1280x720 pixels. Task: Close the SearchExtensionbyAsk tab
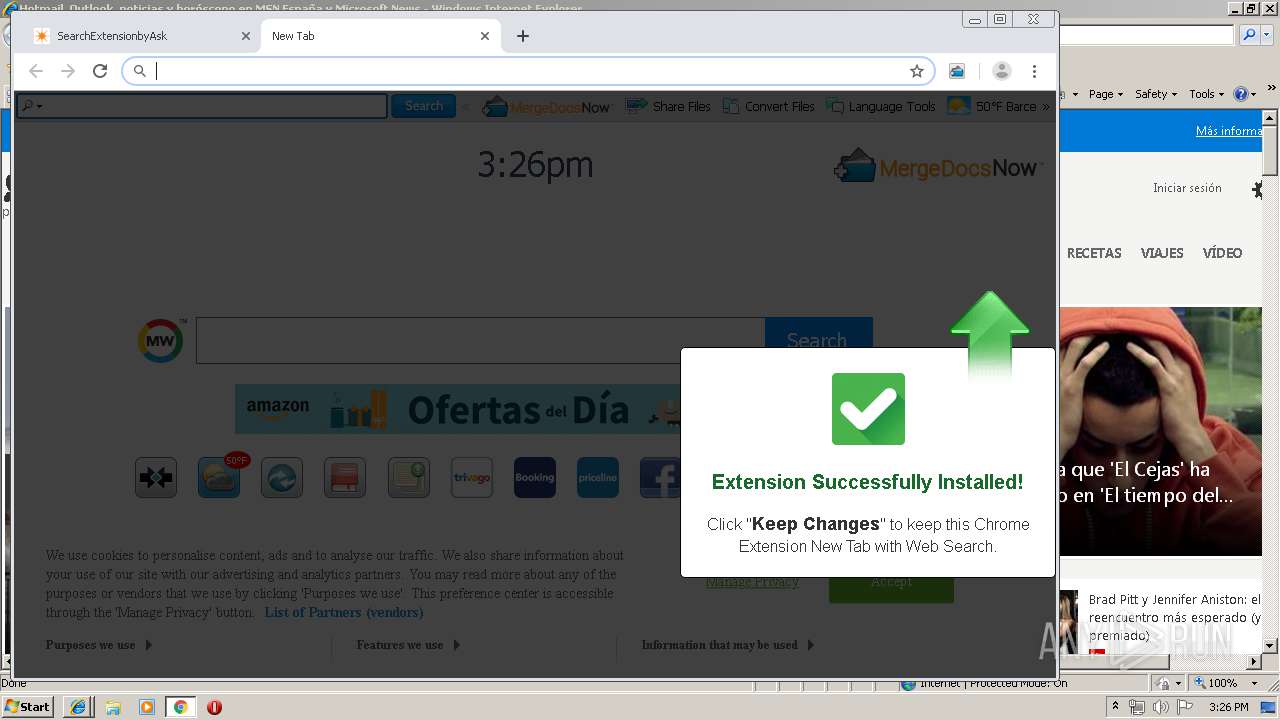coord(246,36)
